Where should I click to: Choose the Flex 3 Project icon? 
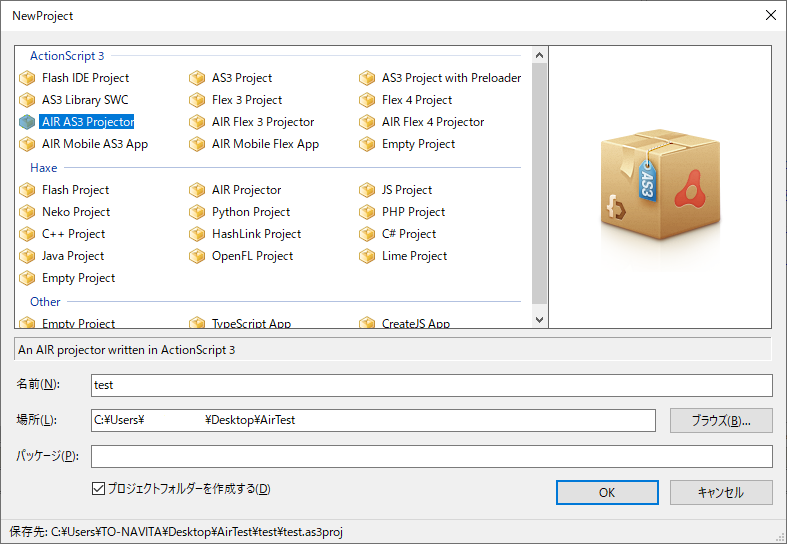(197, 100)
